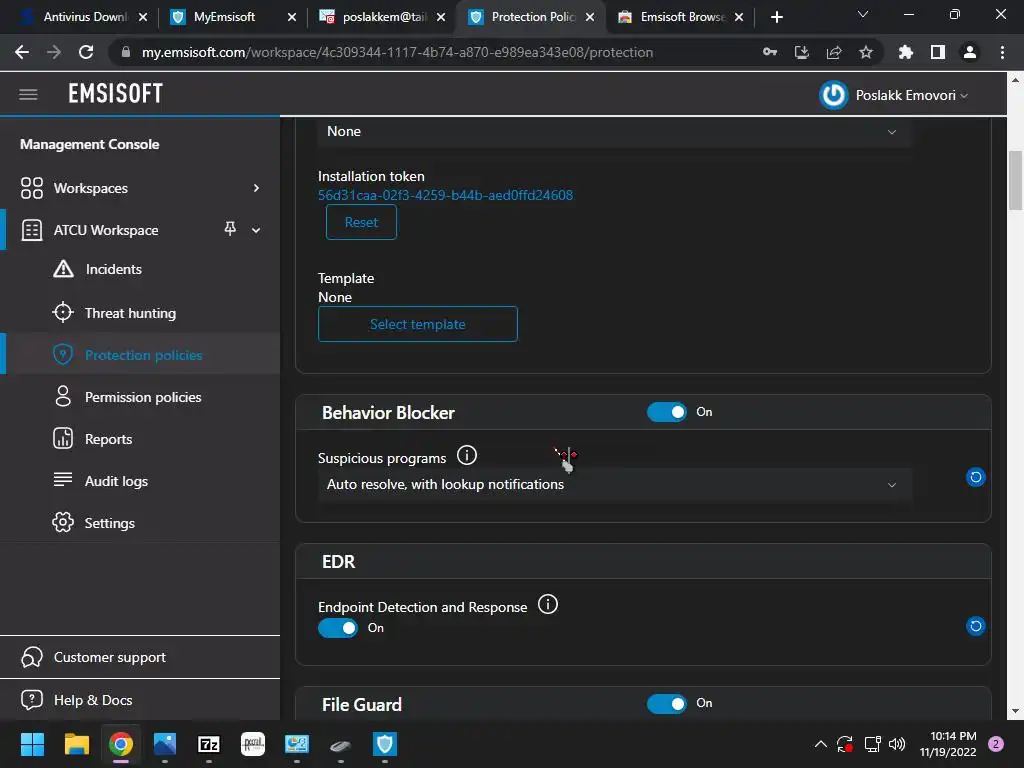This screenshot has height=768, width=1024.
Task: Click the Settings gear icon in the sidebar
Action: [63, 522]
